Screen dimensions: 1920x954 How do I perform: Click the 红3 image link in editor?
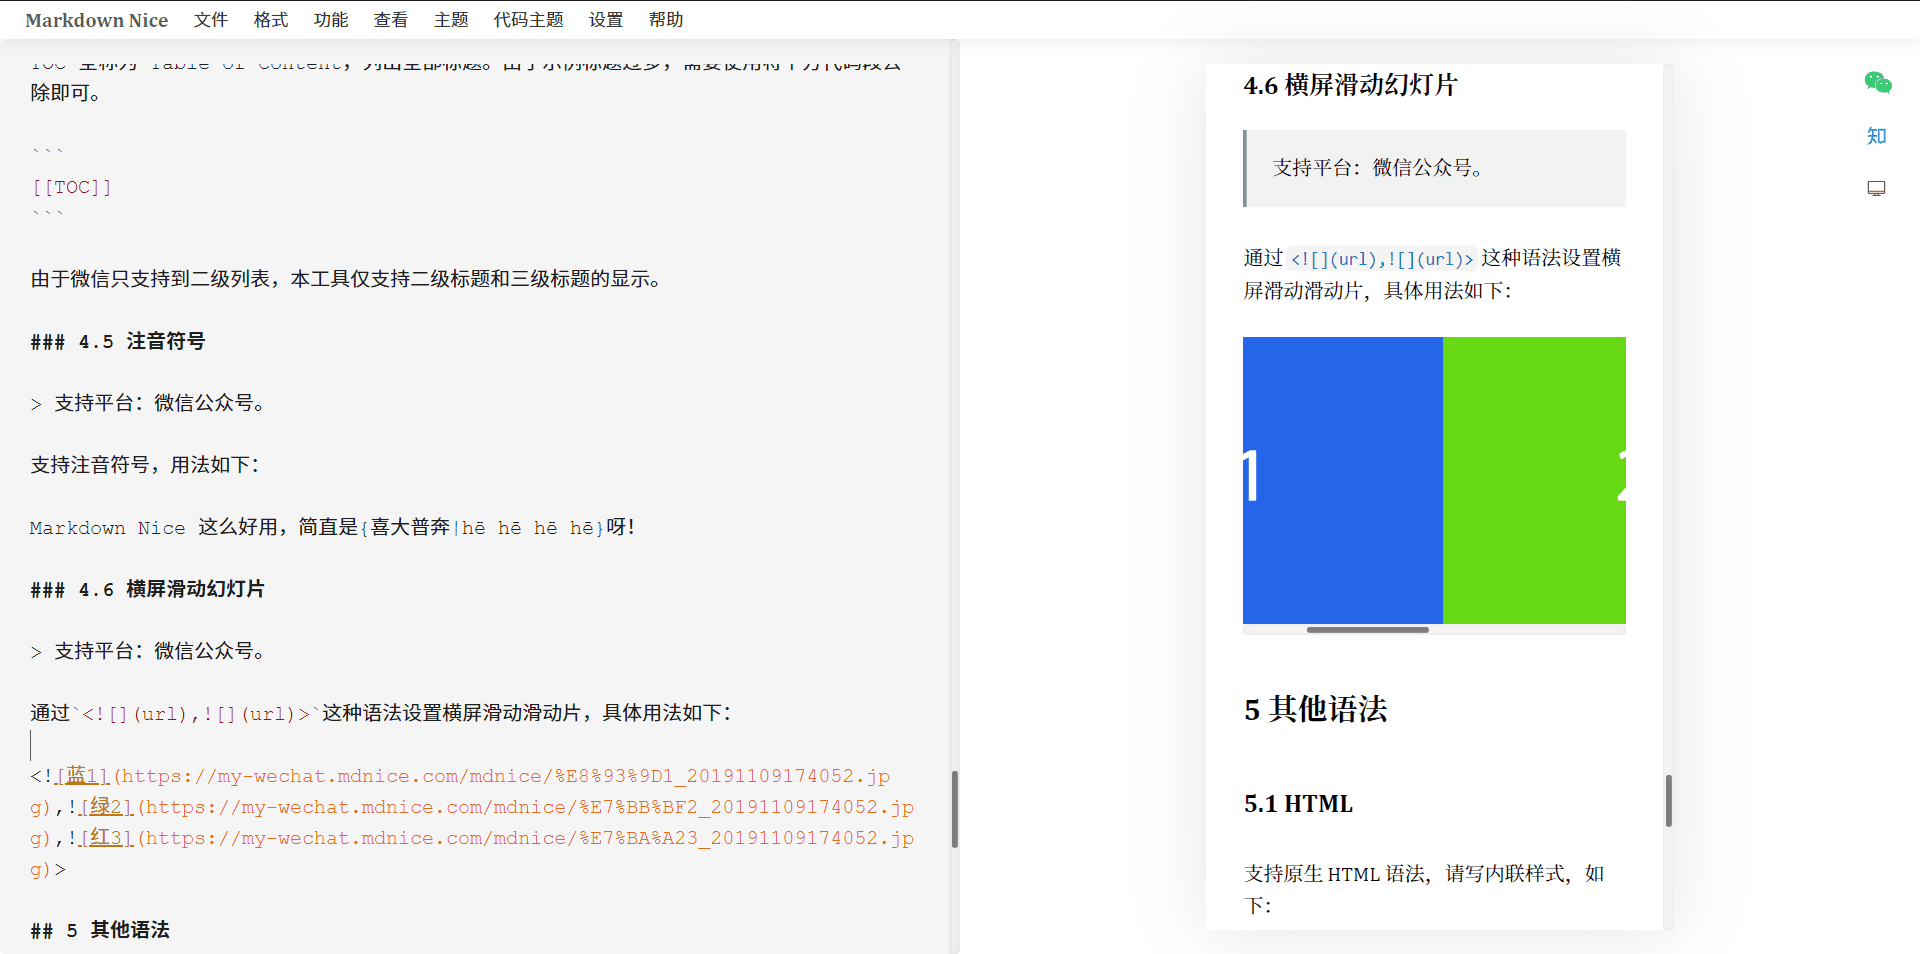[106, 838]
